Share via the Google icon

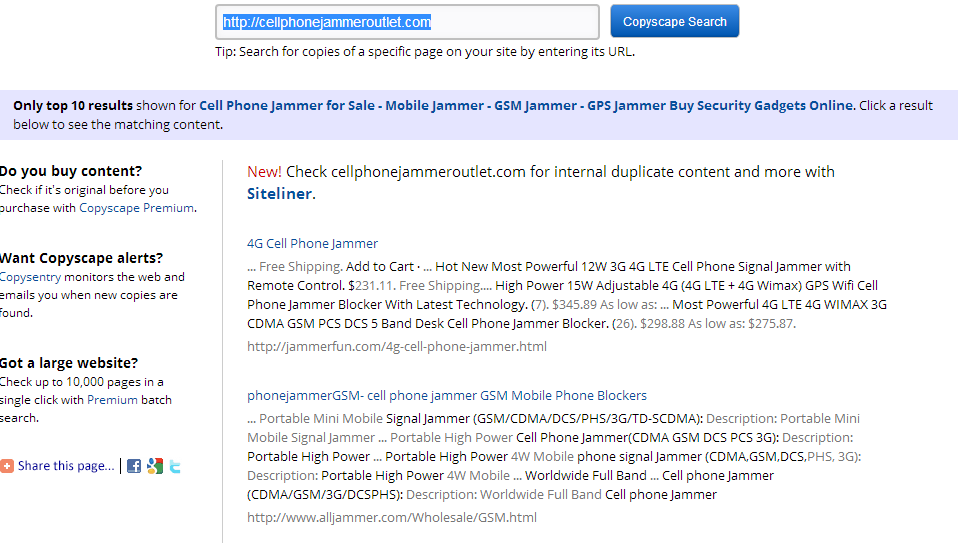(x=155, y=466)
